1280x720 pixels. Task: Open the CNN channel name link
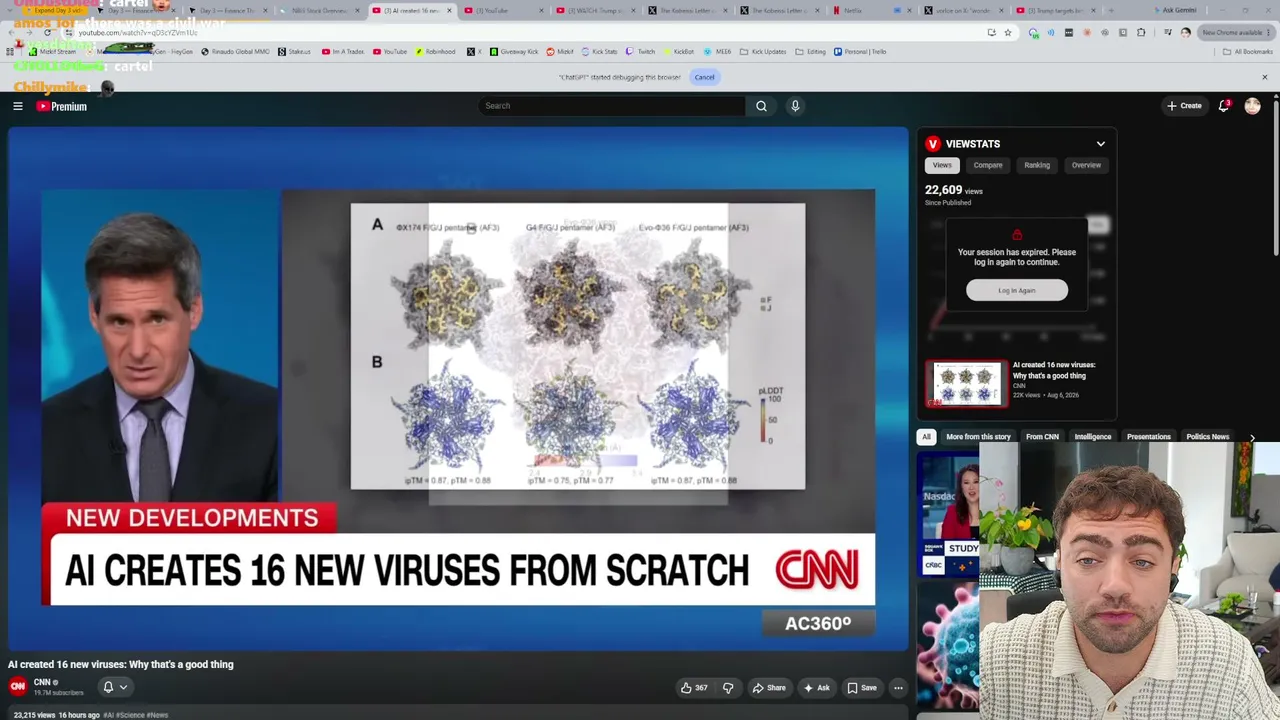(42, 682)
